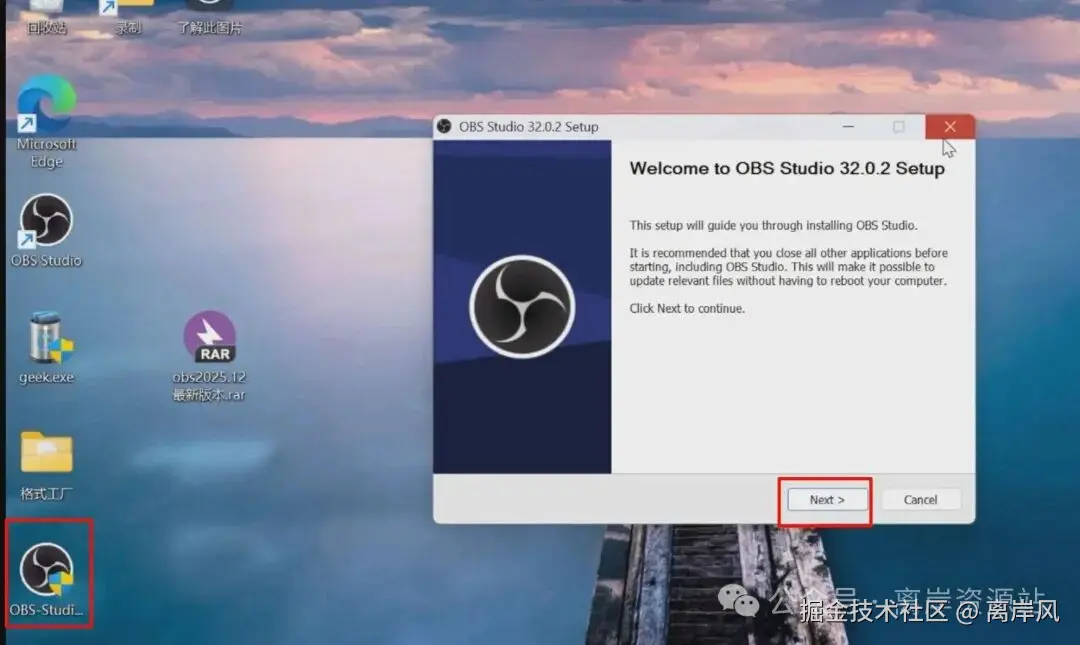1080x645 pixels.
Task: Click the OBS Studio 32.0.2 Setup title
Action: [529, 127]
